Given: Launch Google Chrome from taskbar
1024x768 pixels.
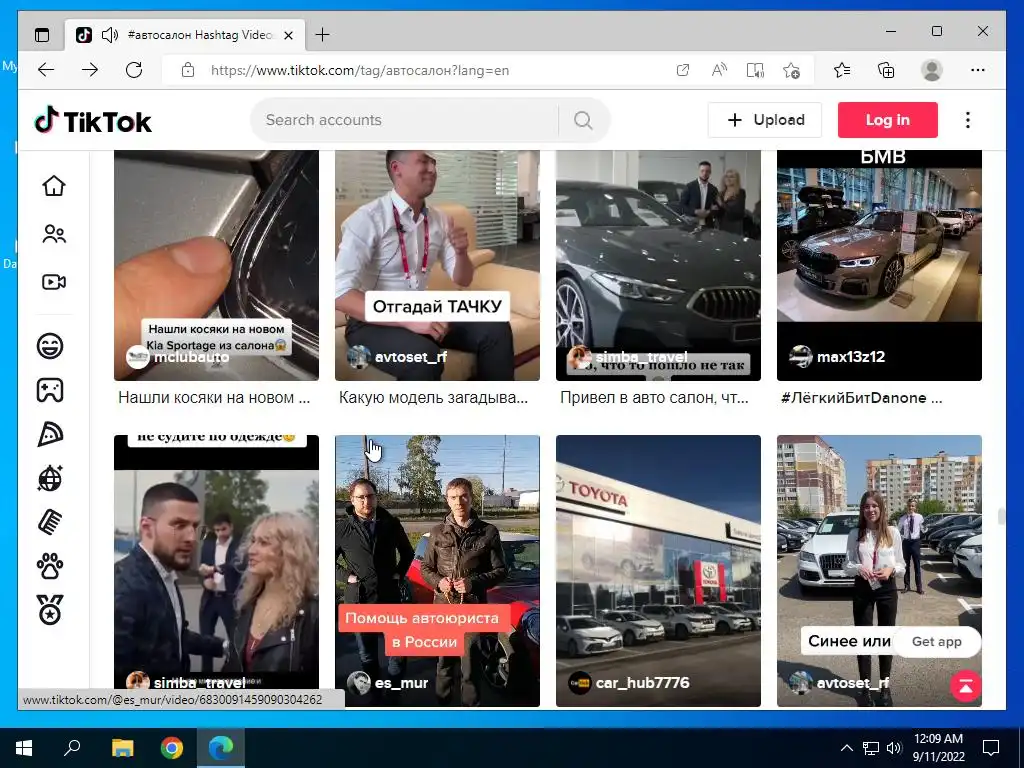Looking at the screenshot, I should click(172, 748).
